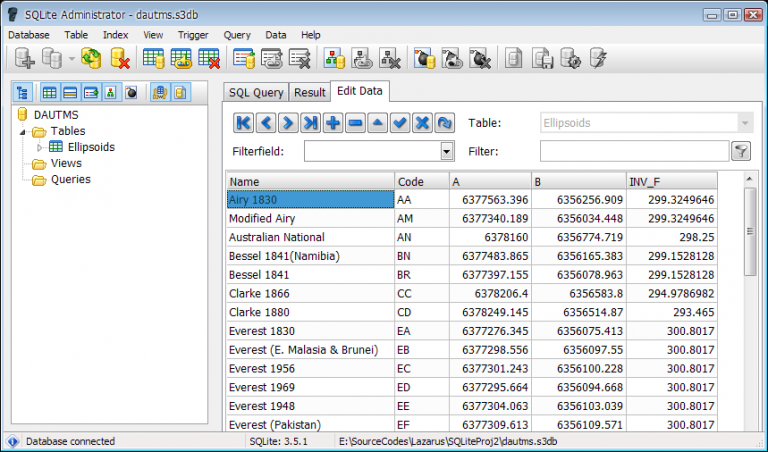Screen dimensions: 768x452
Task: Toggle the fields filter with yellow bars
Action: [x=70, y=92]
